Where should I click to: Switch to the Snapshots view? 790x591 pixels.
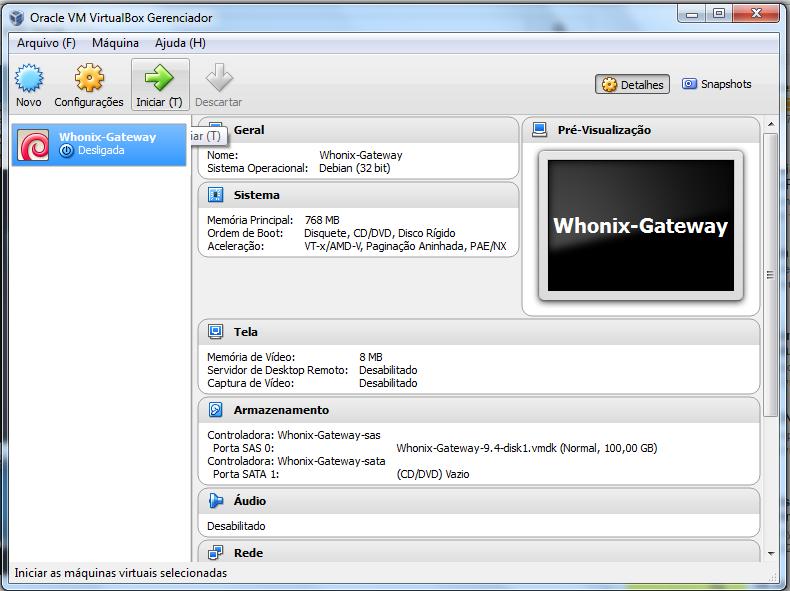(716, 85)
